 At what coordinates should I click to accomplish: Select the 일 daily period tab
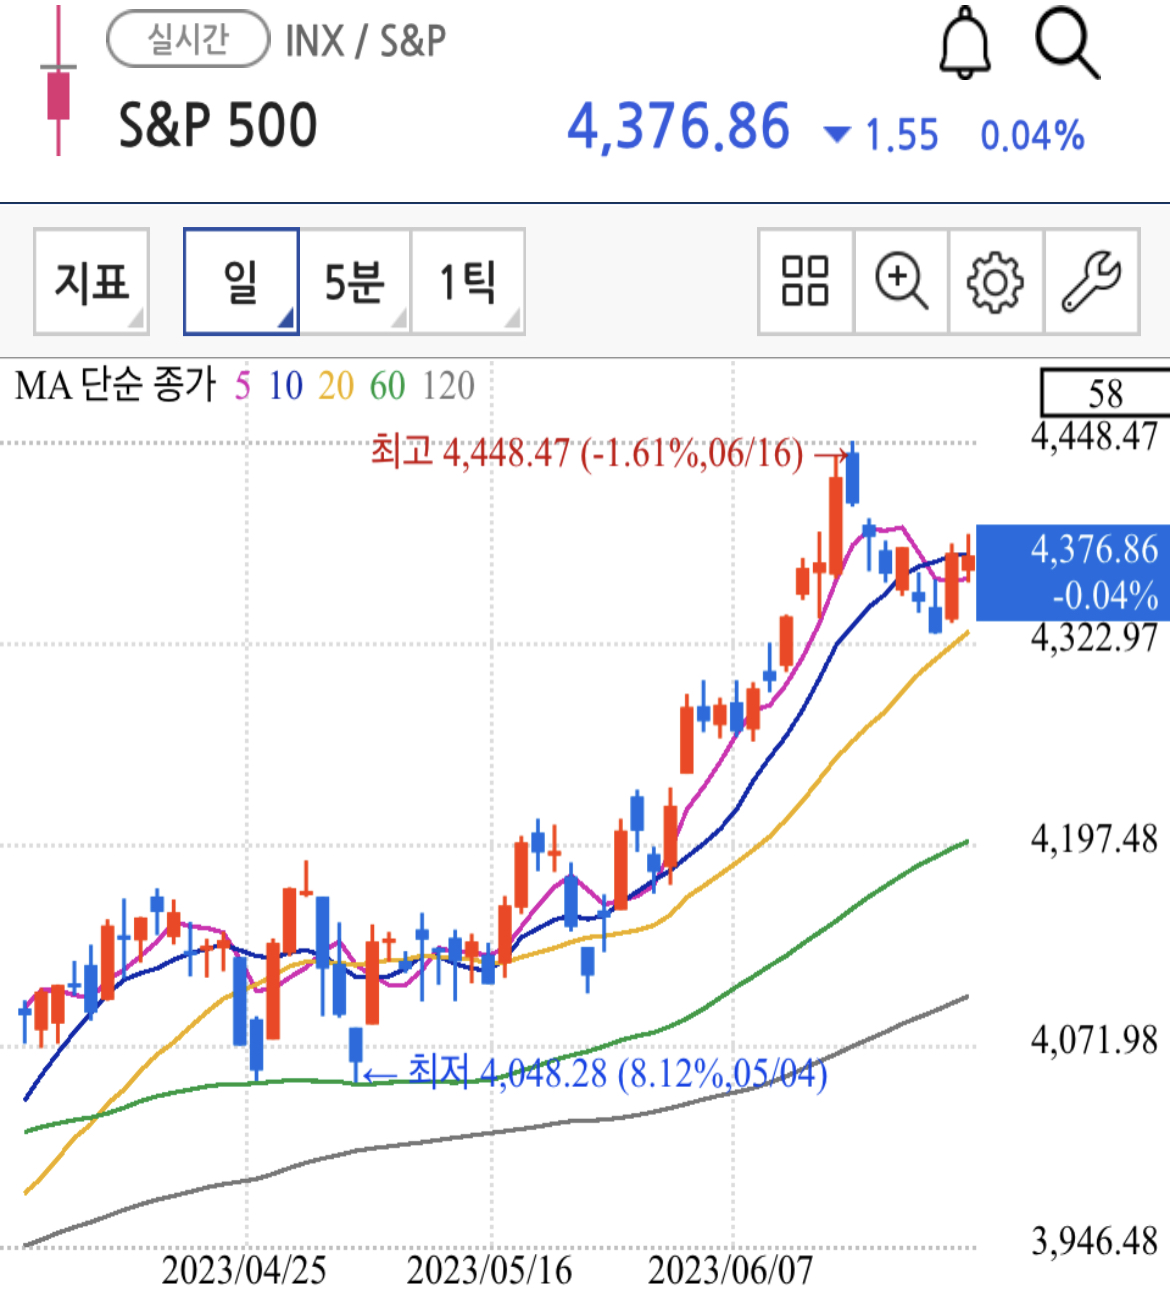[x=241, y=281]
